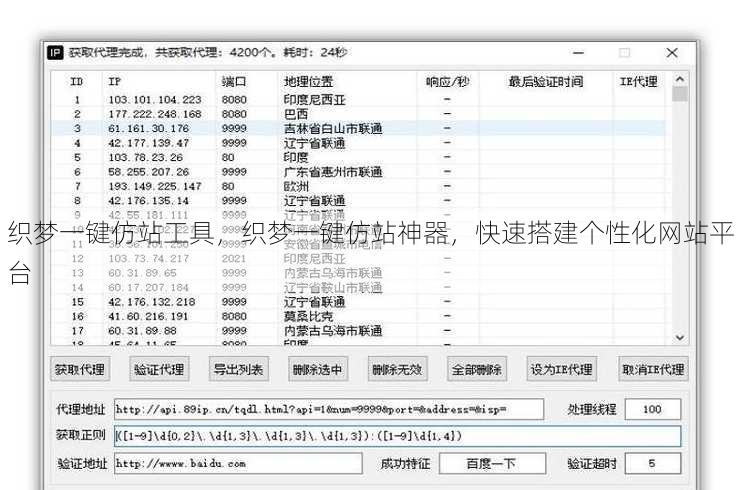The image size is (740, 490).
Task: Click the 删除选中 button
Action: click(x=318, y=369)
